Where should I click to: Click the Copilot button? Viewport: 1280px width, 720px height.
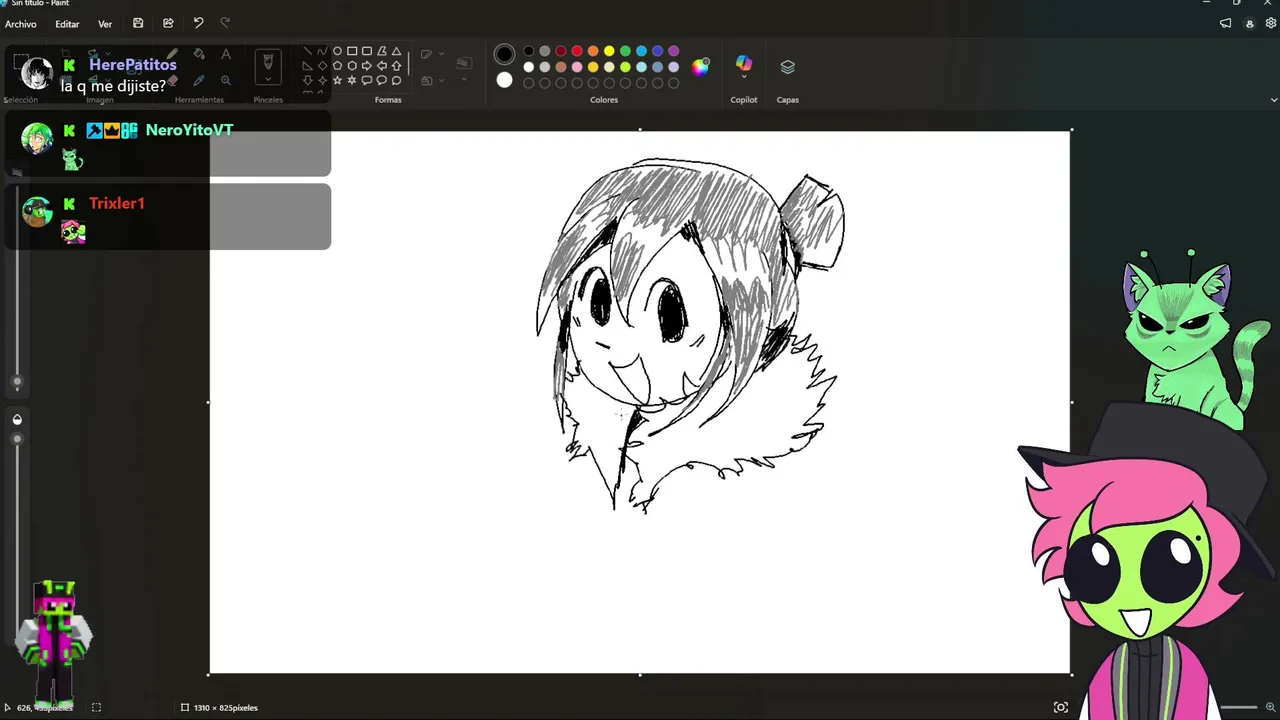click(744, 63)
